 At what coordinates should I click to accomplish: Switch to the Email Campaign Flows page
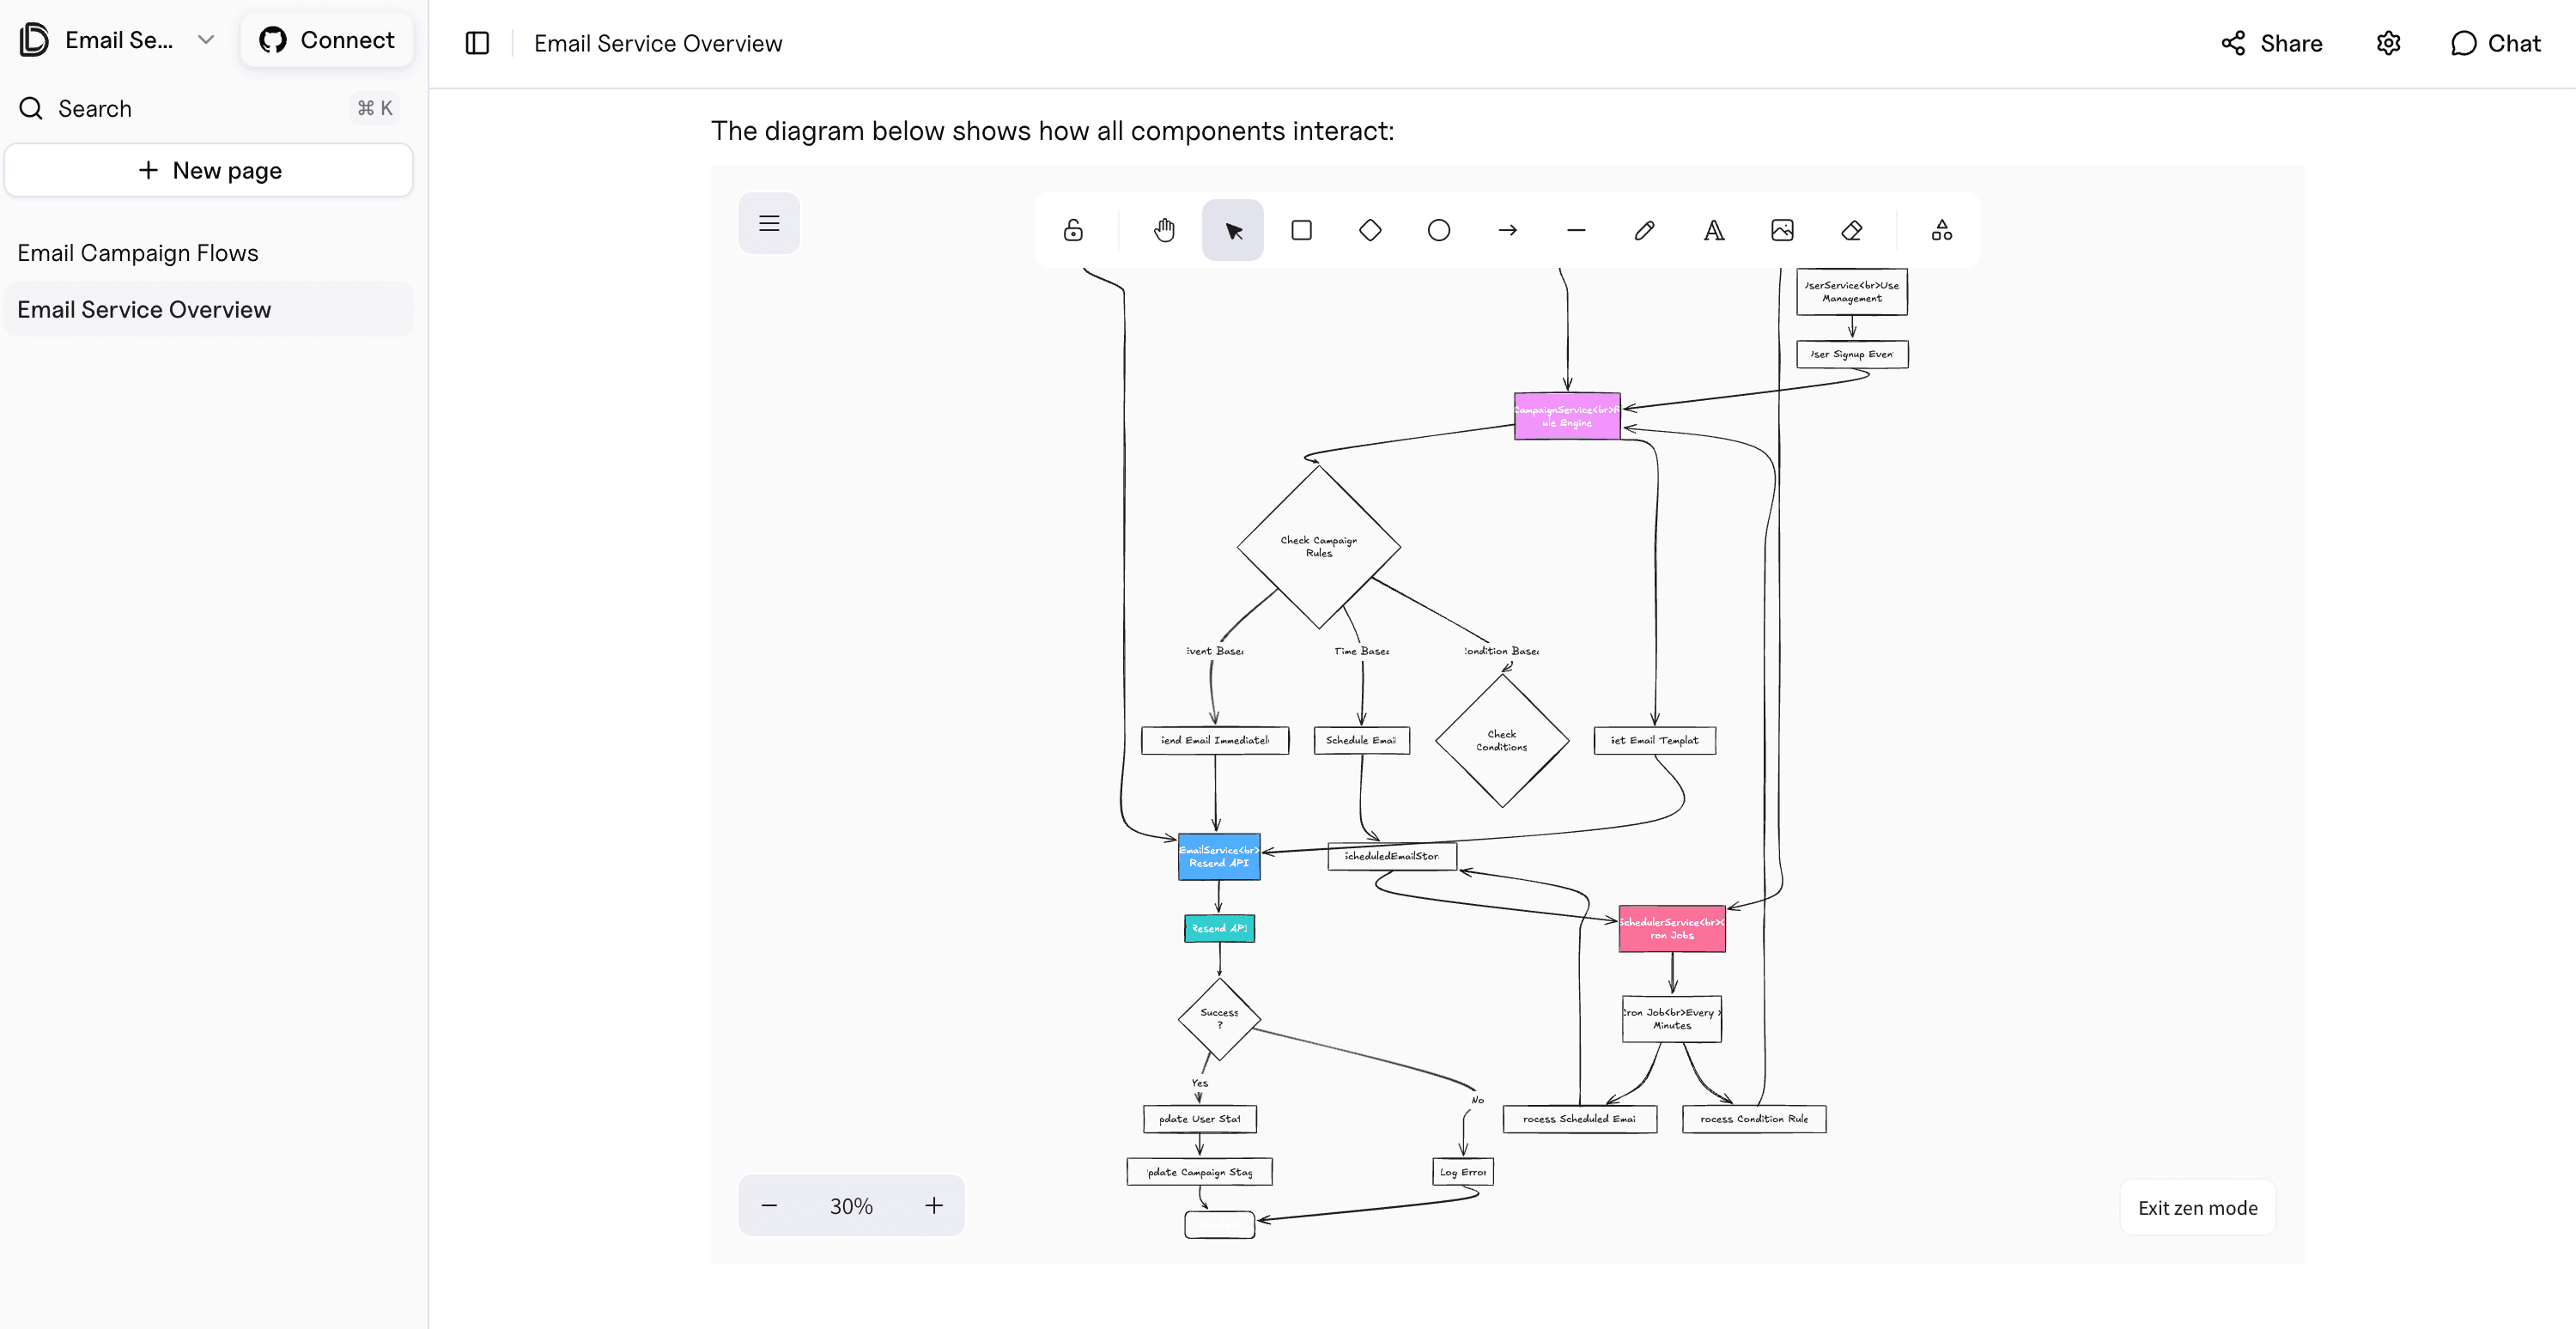tap(138, 252)
